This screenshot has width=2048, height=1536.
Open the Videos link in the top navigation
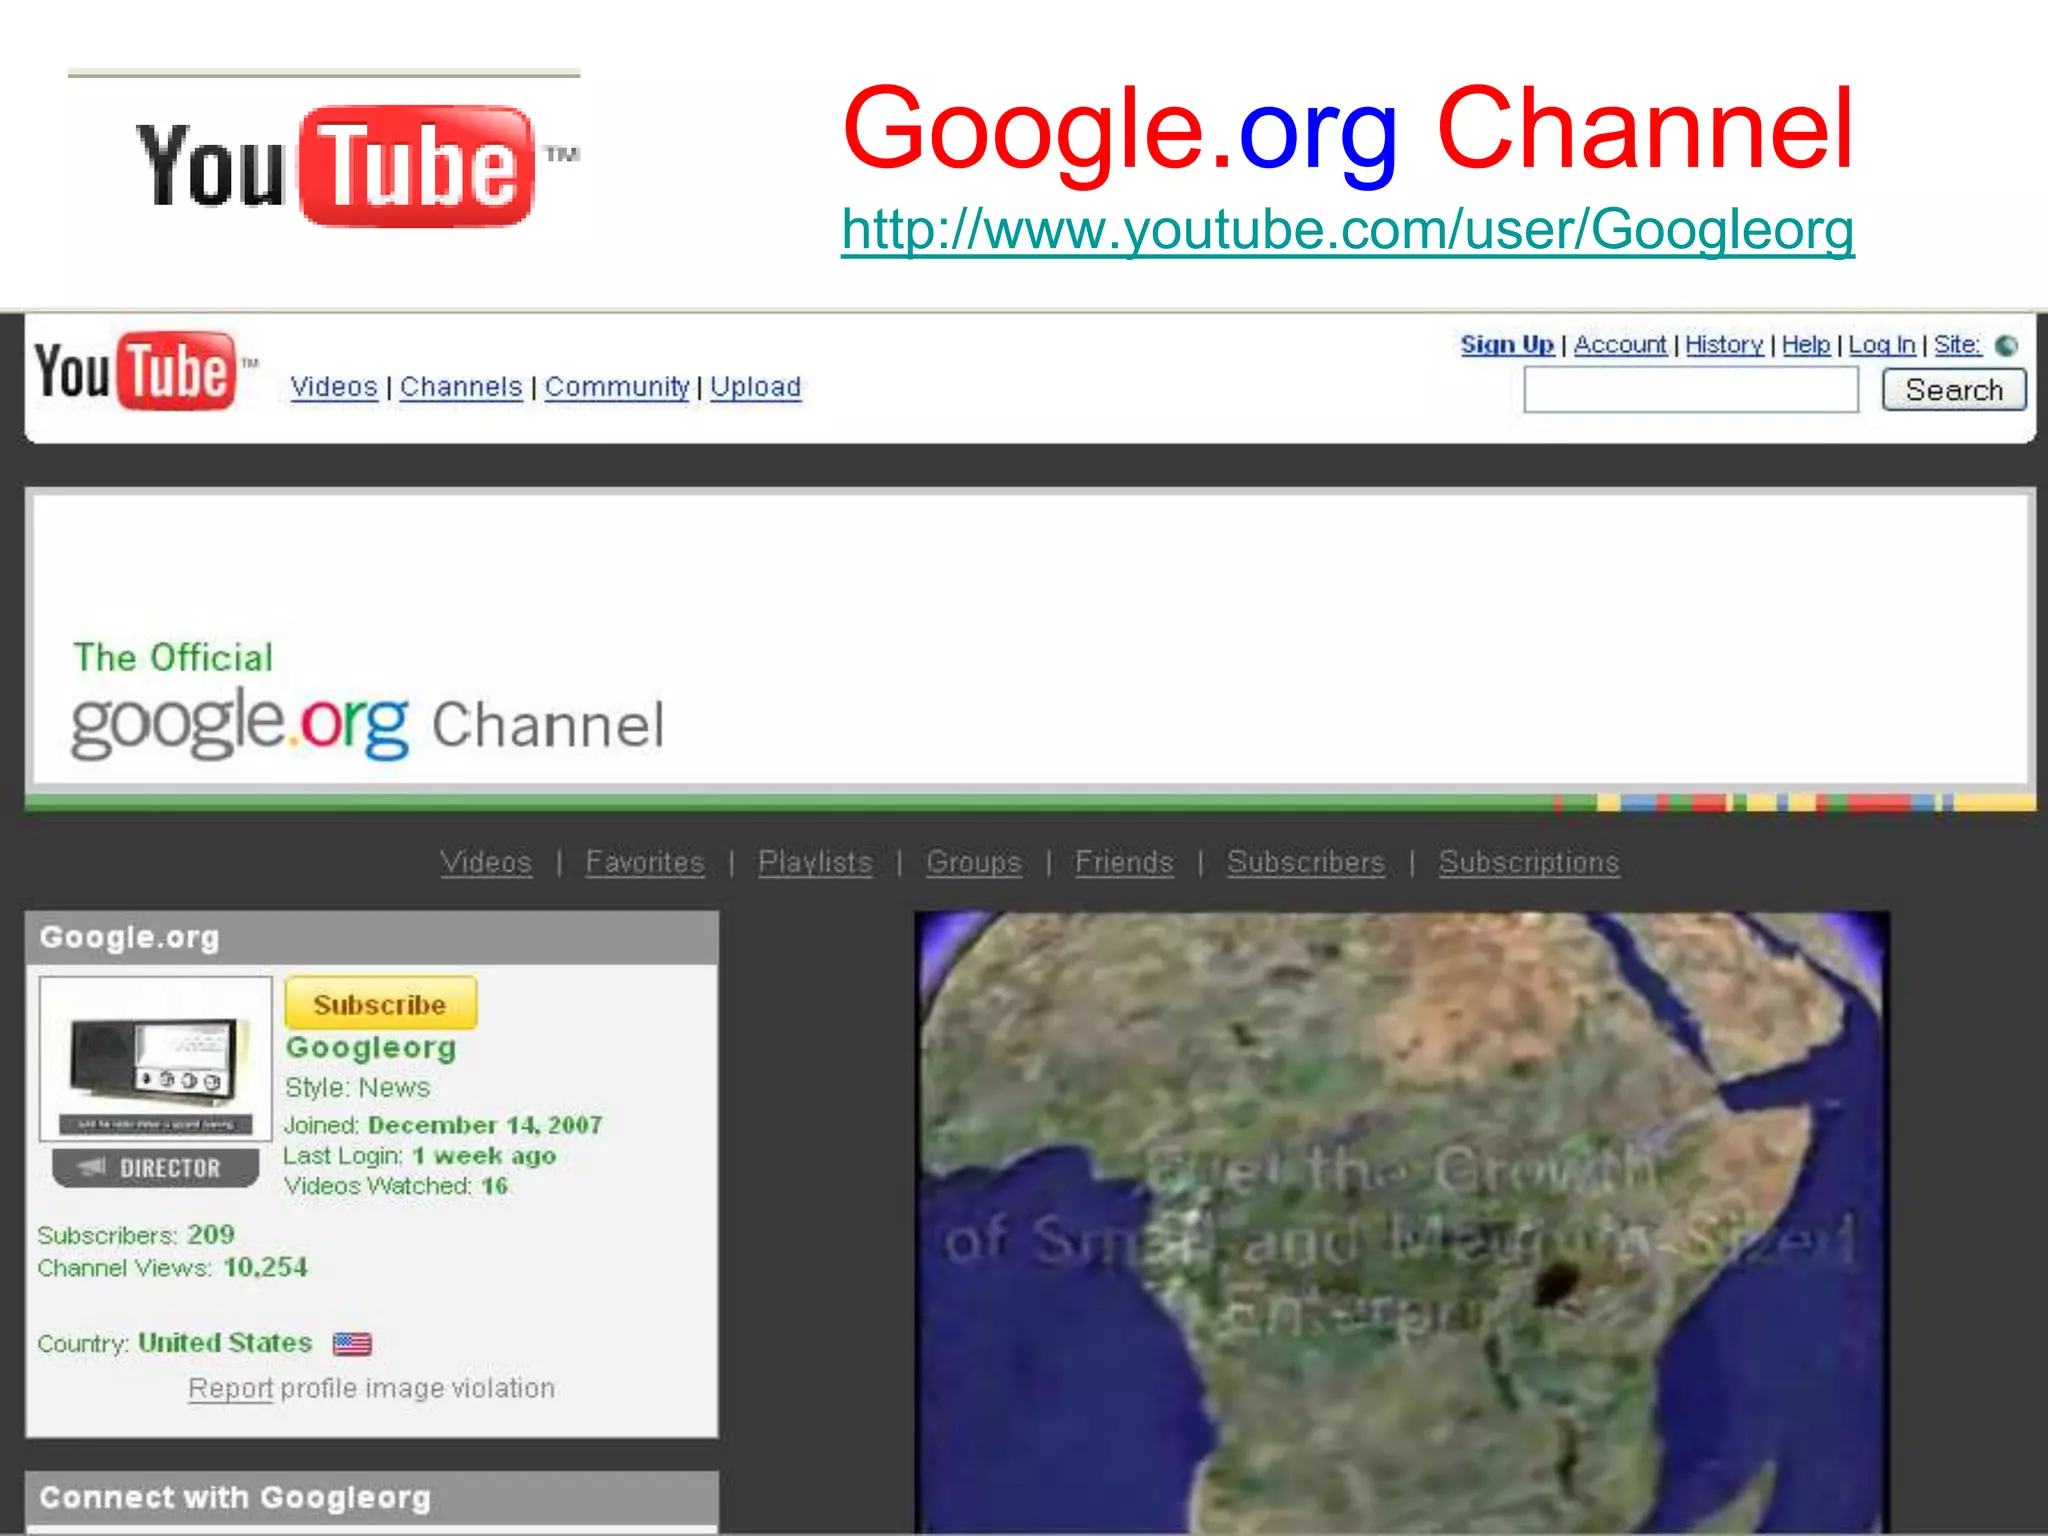pyautogui.click(x=334, y=387)
